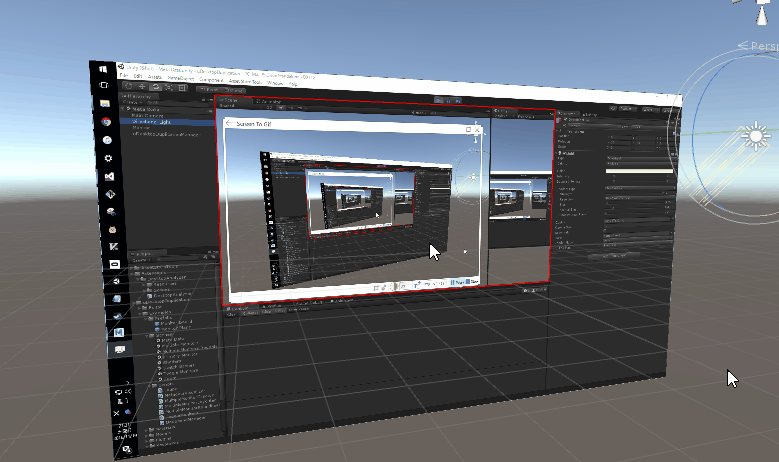Open the Oculus app icon on taskbar

(x=114, y=264)
